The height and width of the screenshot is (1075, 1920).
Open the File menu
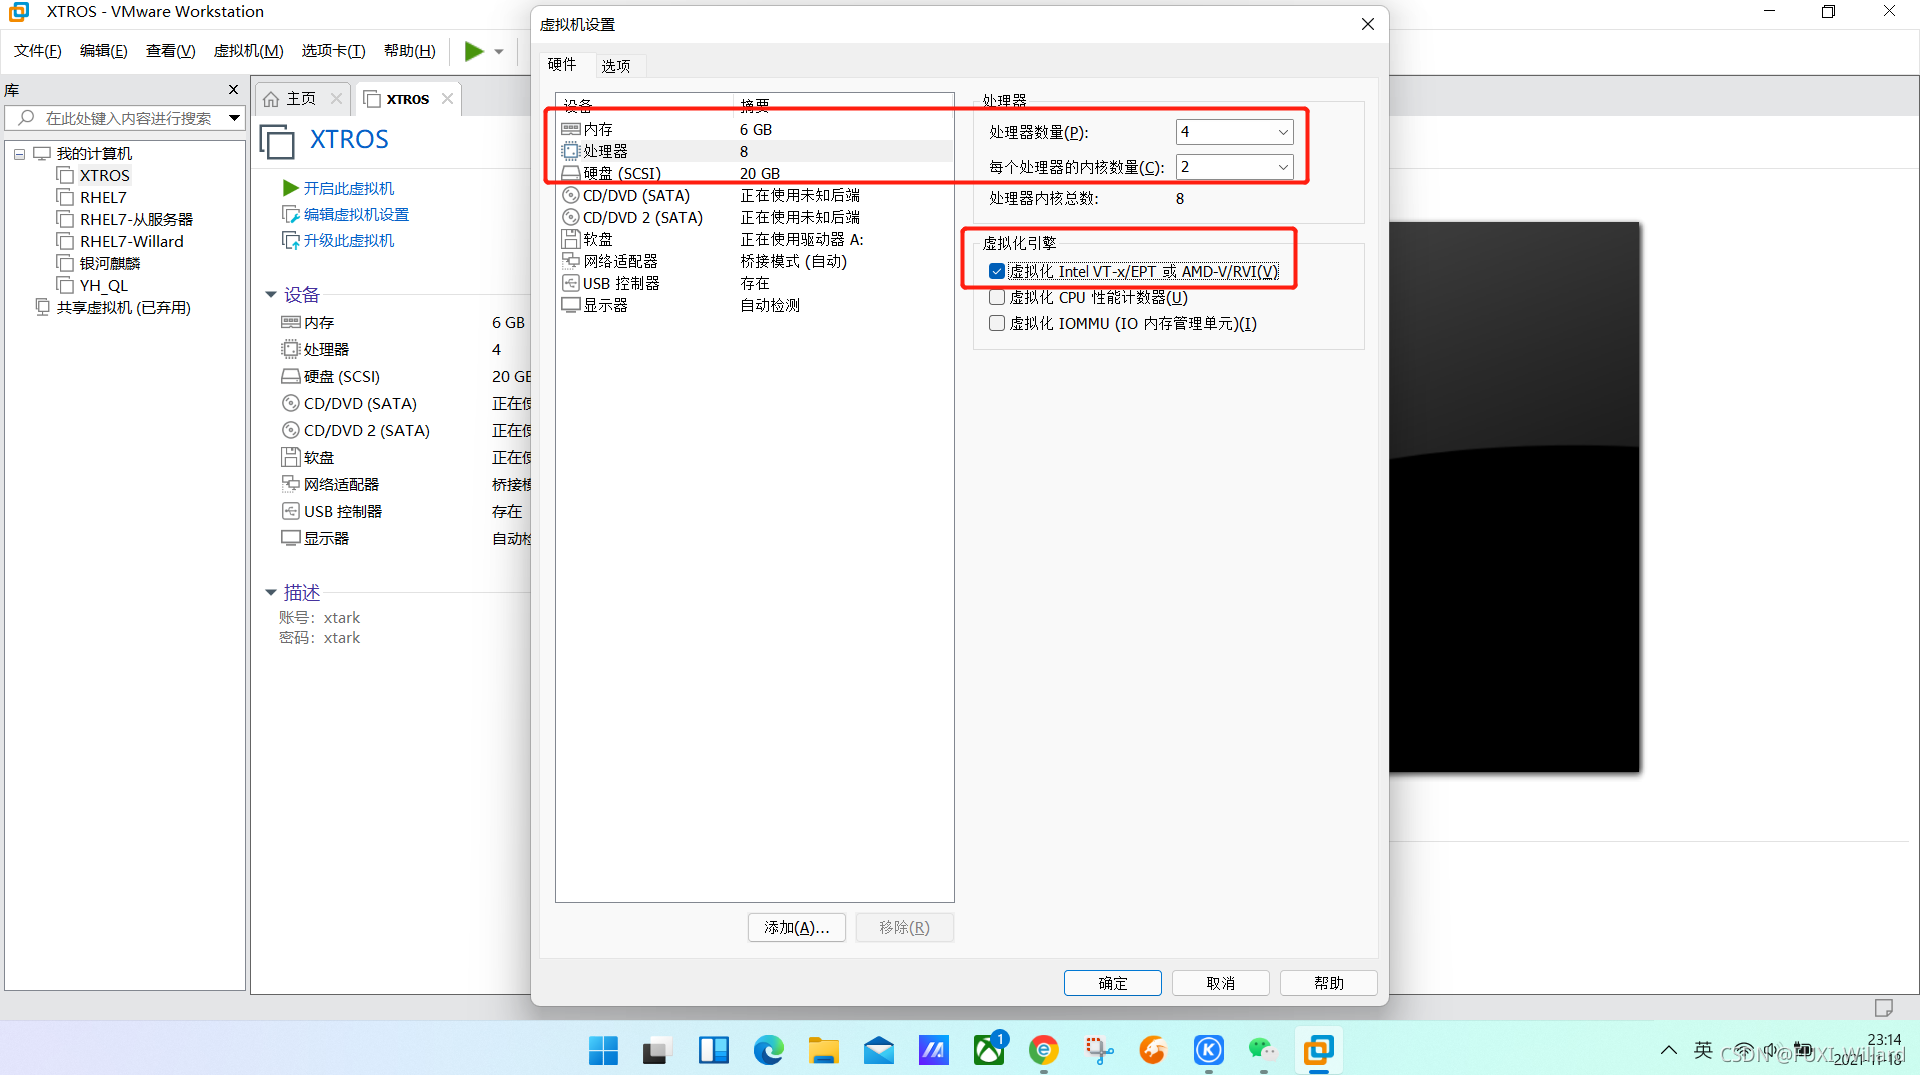tap(37, 51)
